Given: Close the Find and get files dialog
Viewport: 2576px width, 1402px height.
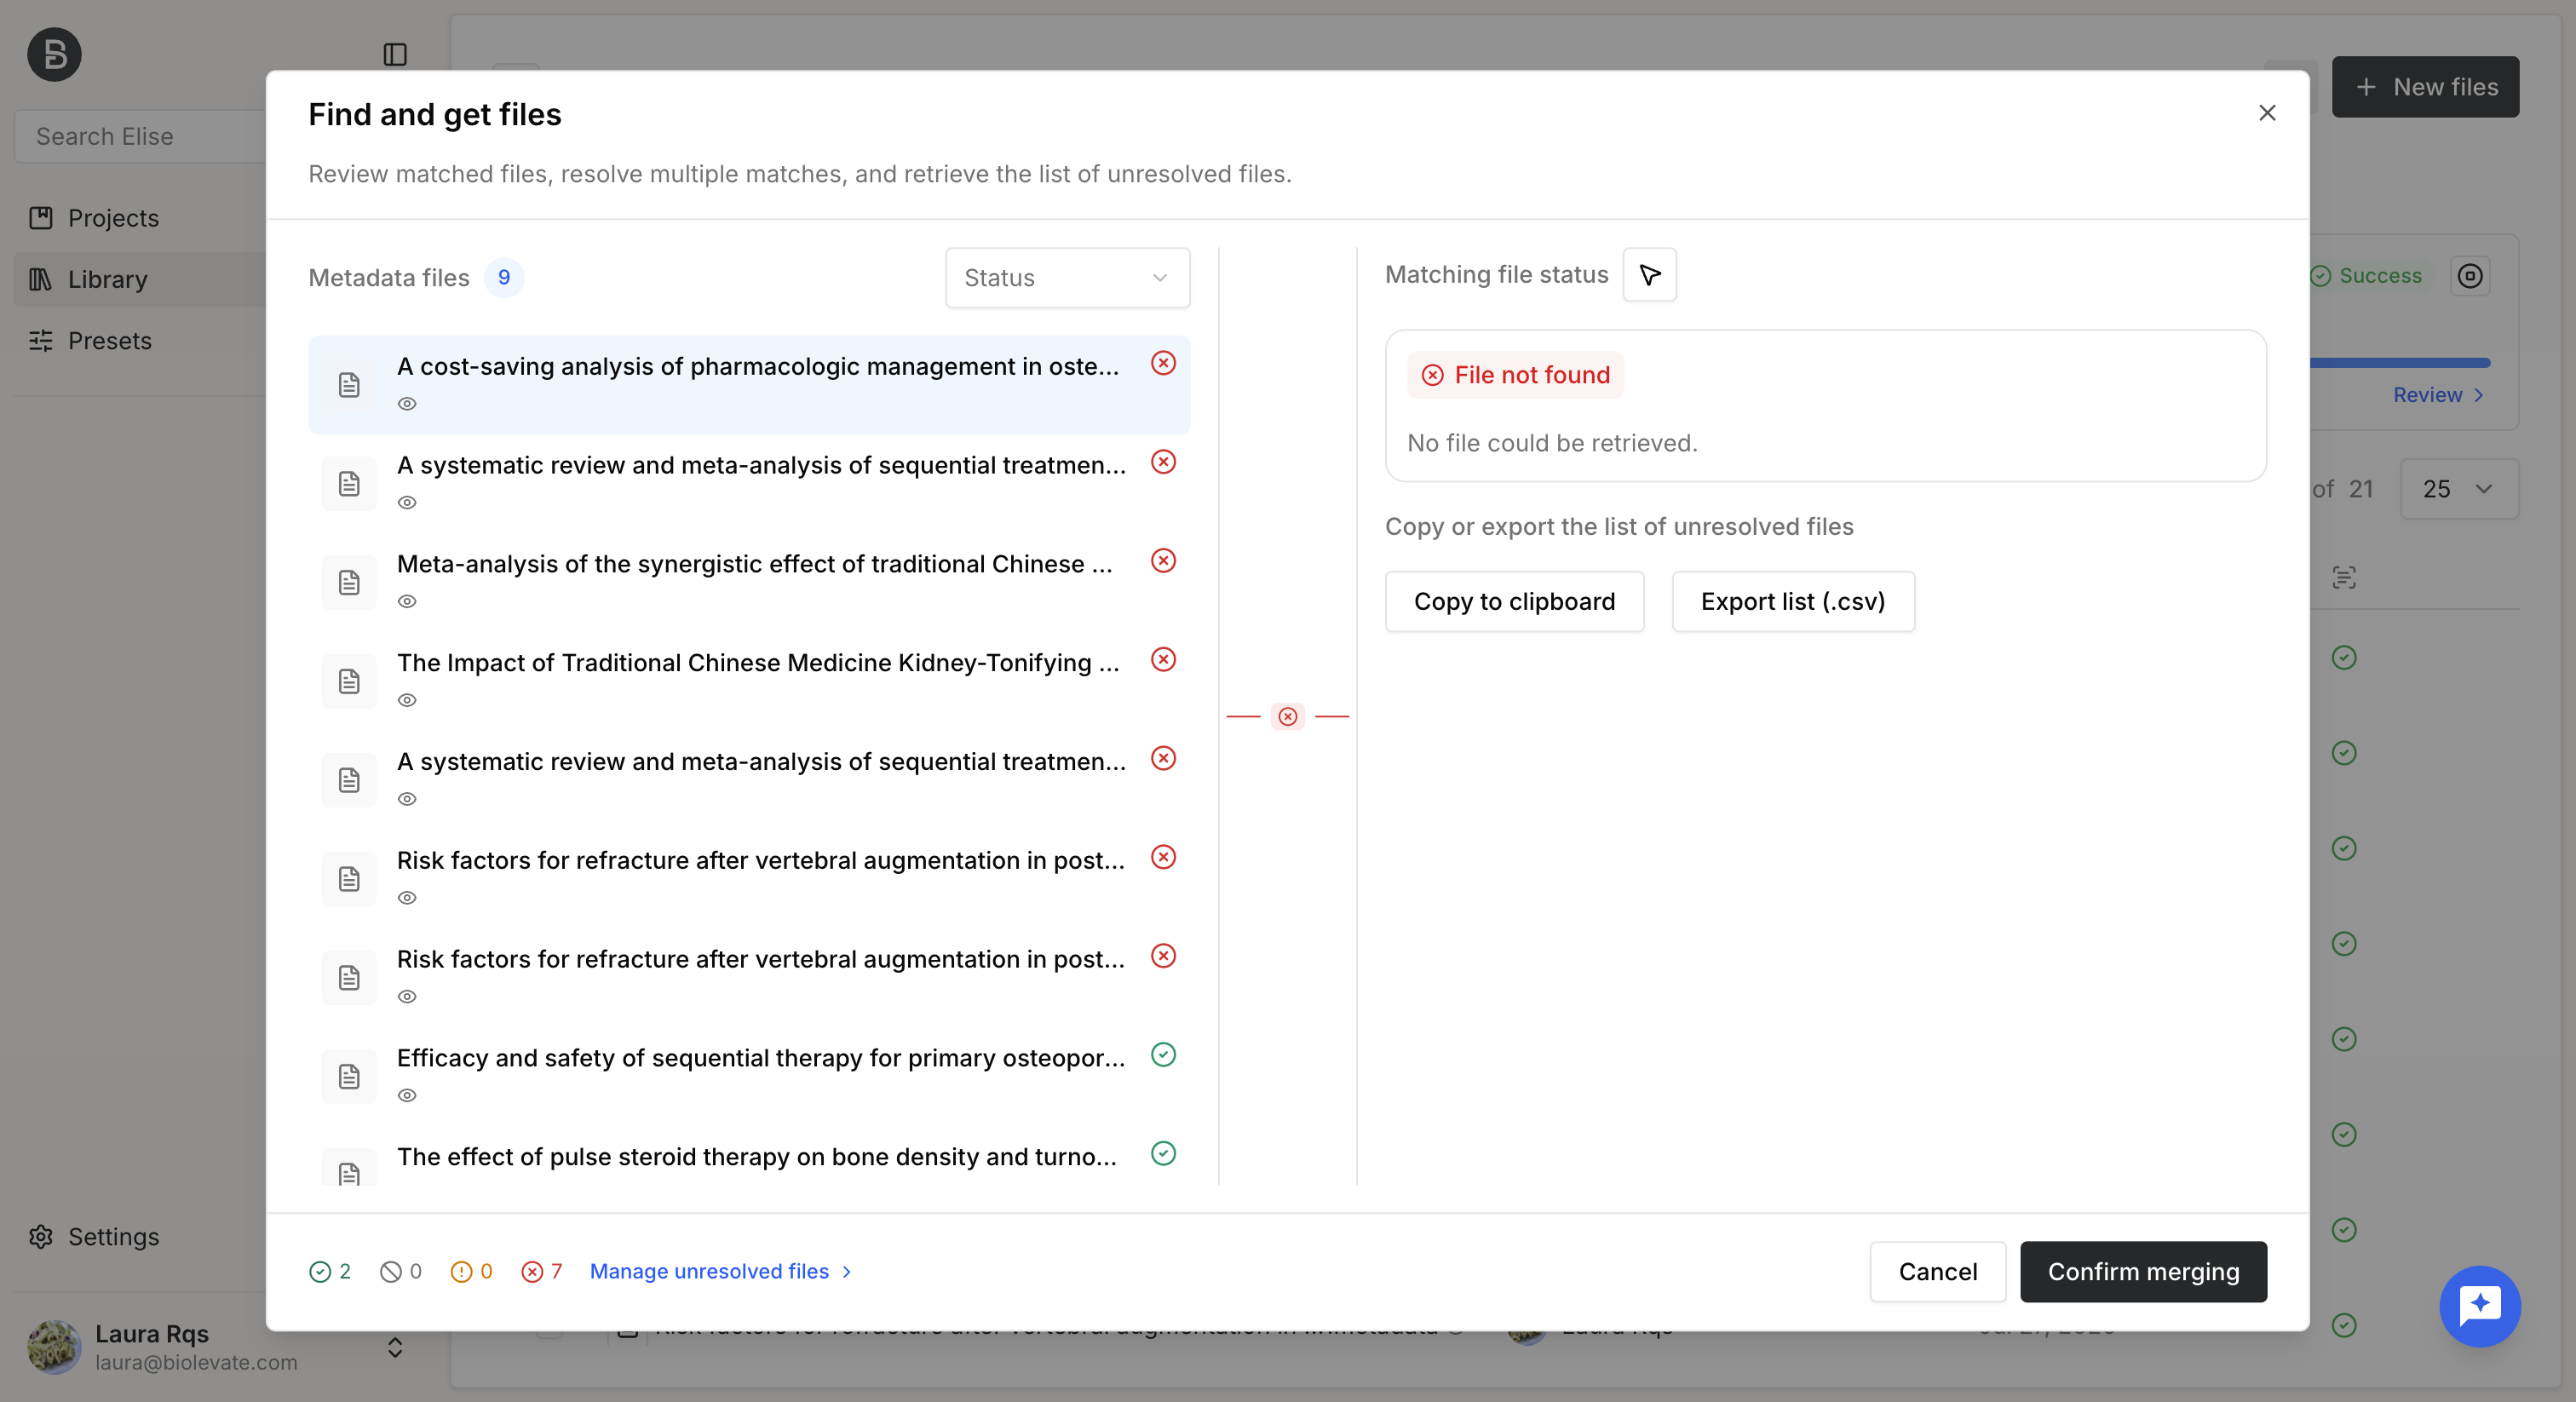Looking at the screenshot, I should pyautogui.click(x=2267, y=113).
